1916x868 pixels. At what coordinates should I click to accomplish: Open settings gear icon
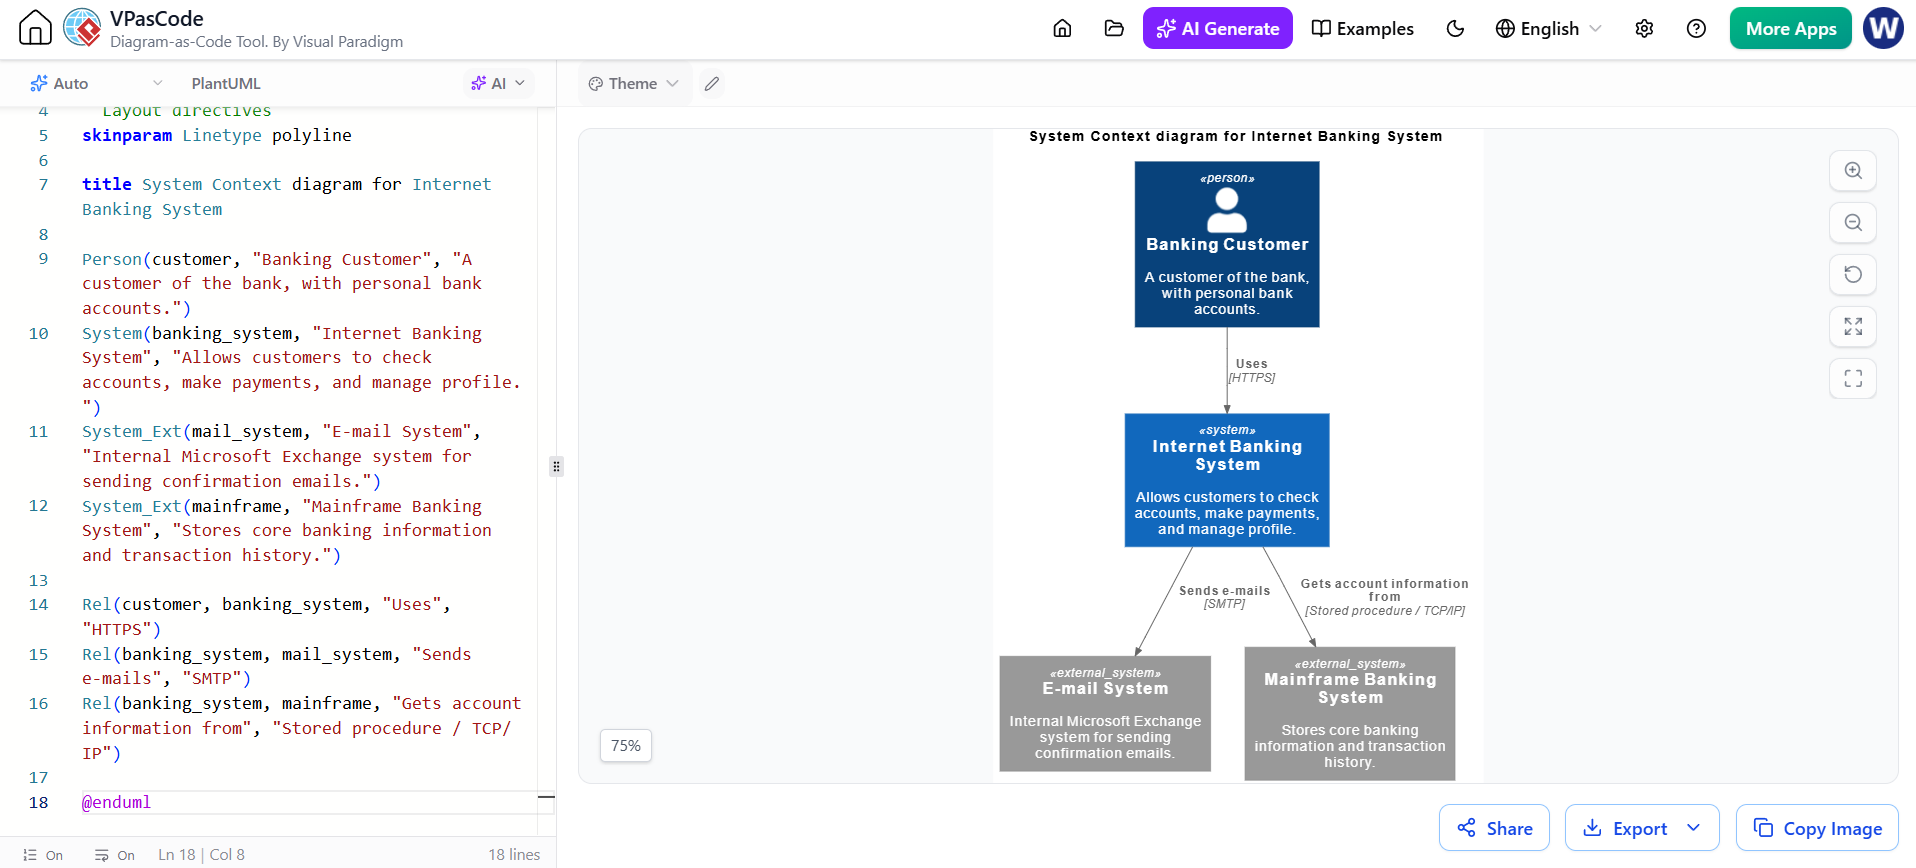click(1644, 28)
